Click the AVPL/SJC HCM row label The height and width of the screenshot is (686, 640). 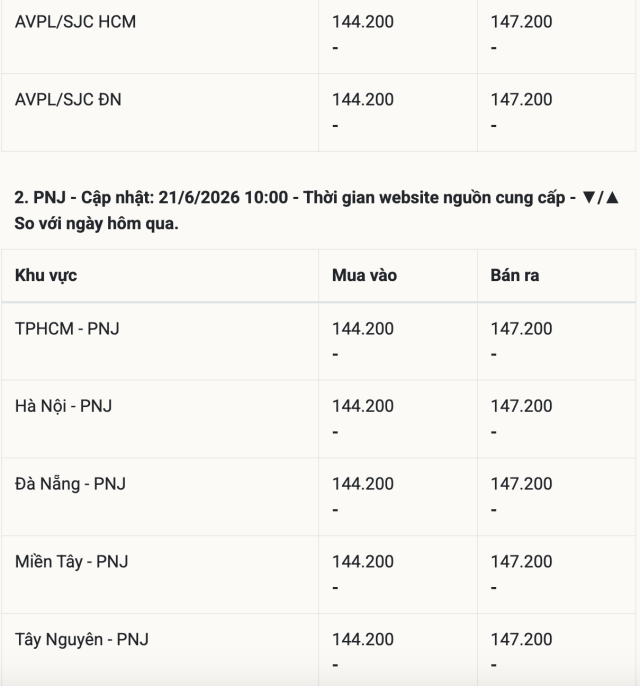[75, 22]
